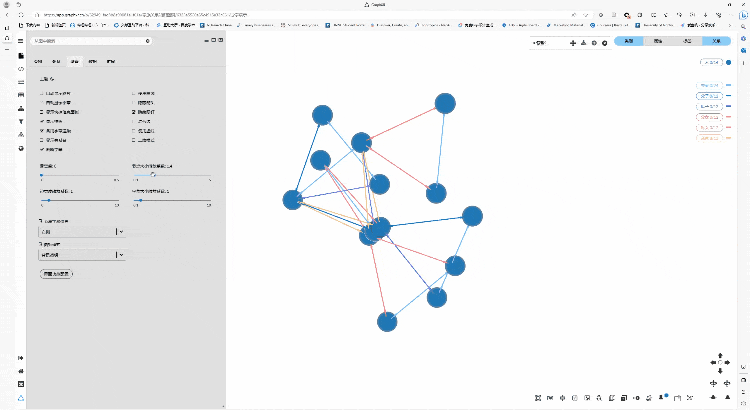
Task: Click the slider with handle at far-left minimum
Action: [80, 176]
